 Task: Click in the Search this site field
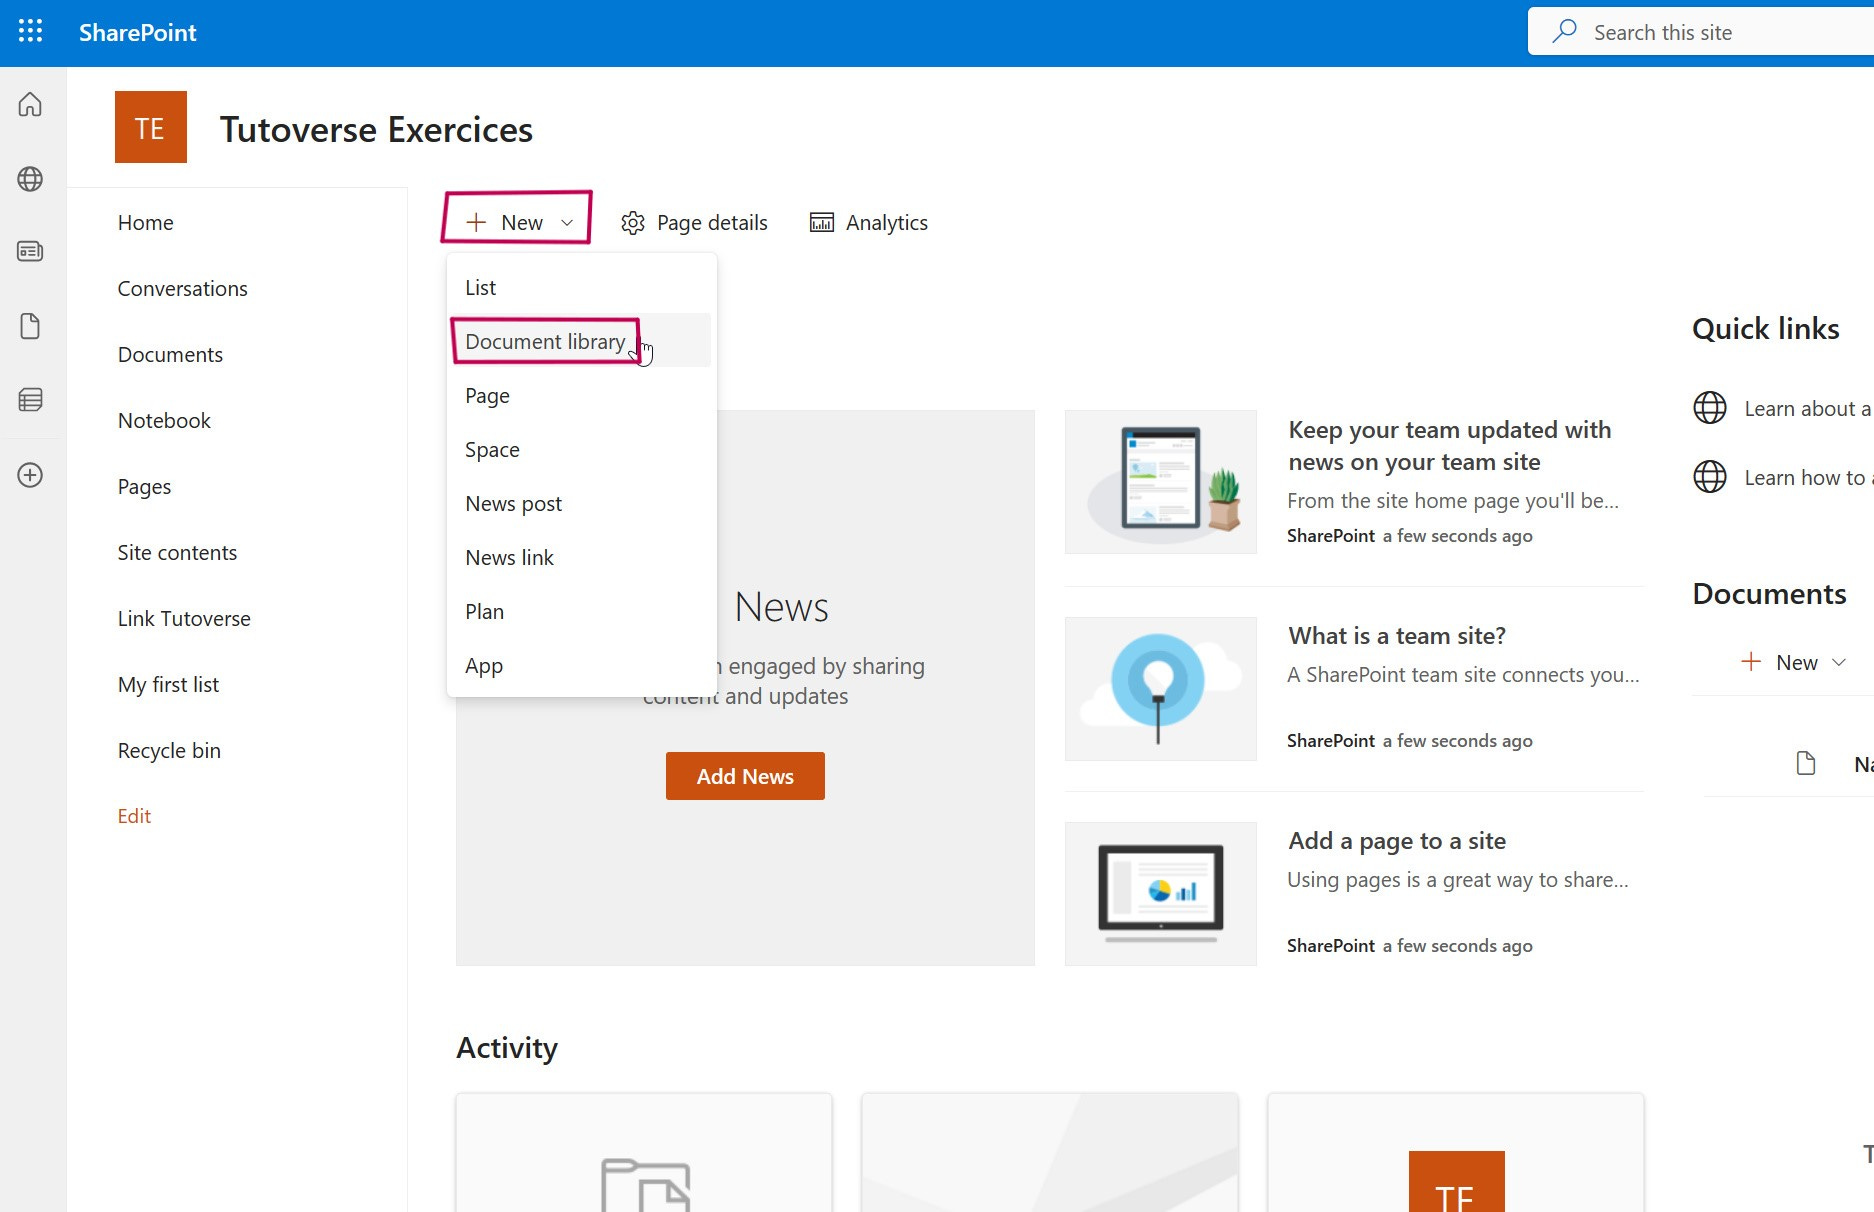point(1700,32)
